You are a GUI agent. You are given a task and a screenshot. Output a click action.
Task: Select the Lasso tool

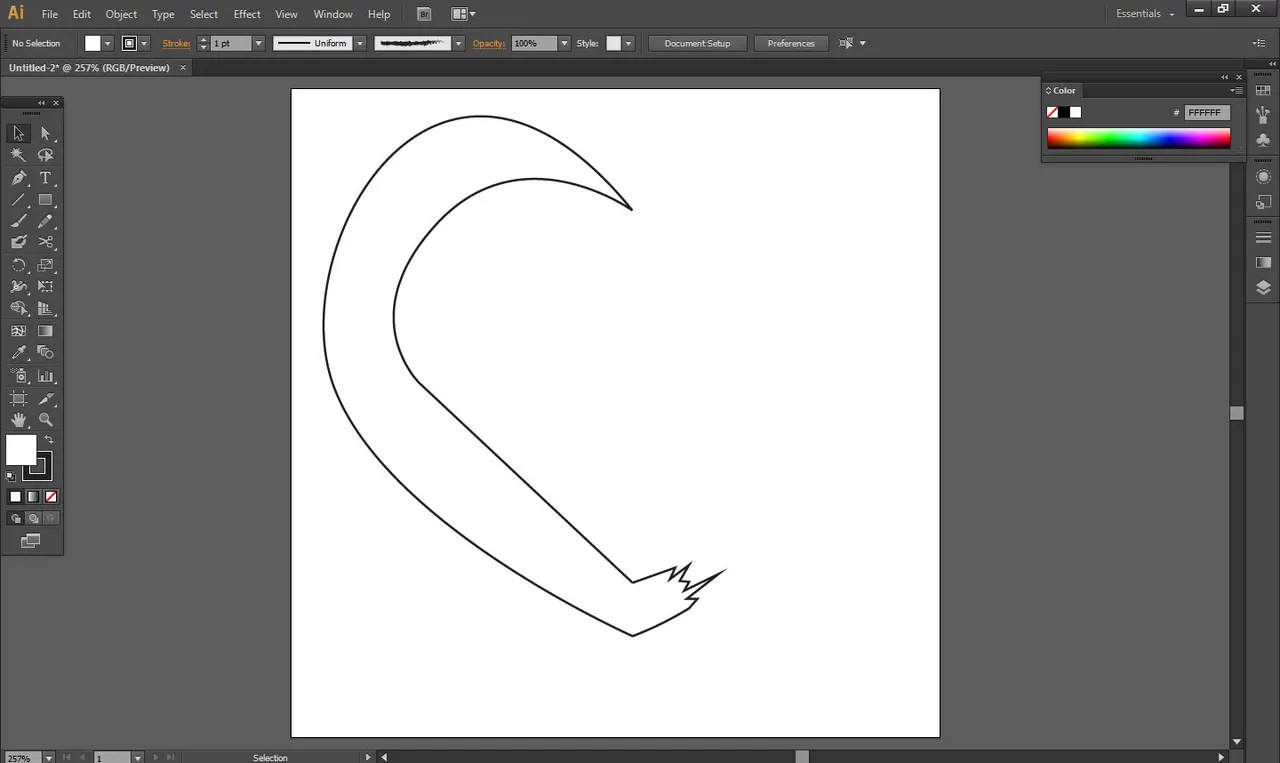coord(45,155)
